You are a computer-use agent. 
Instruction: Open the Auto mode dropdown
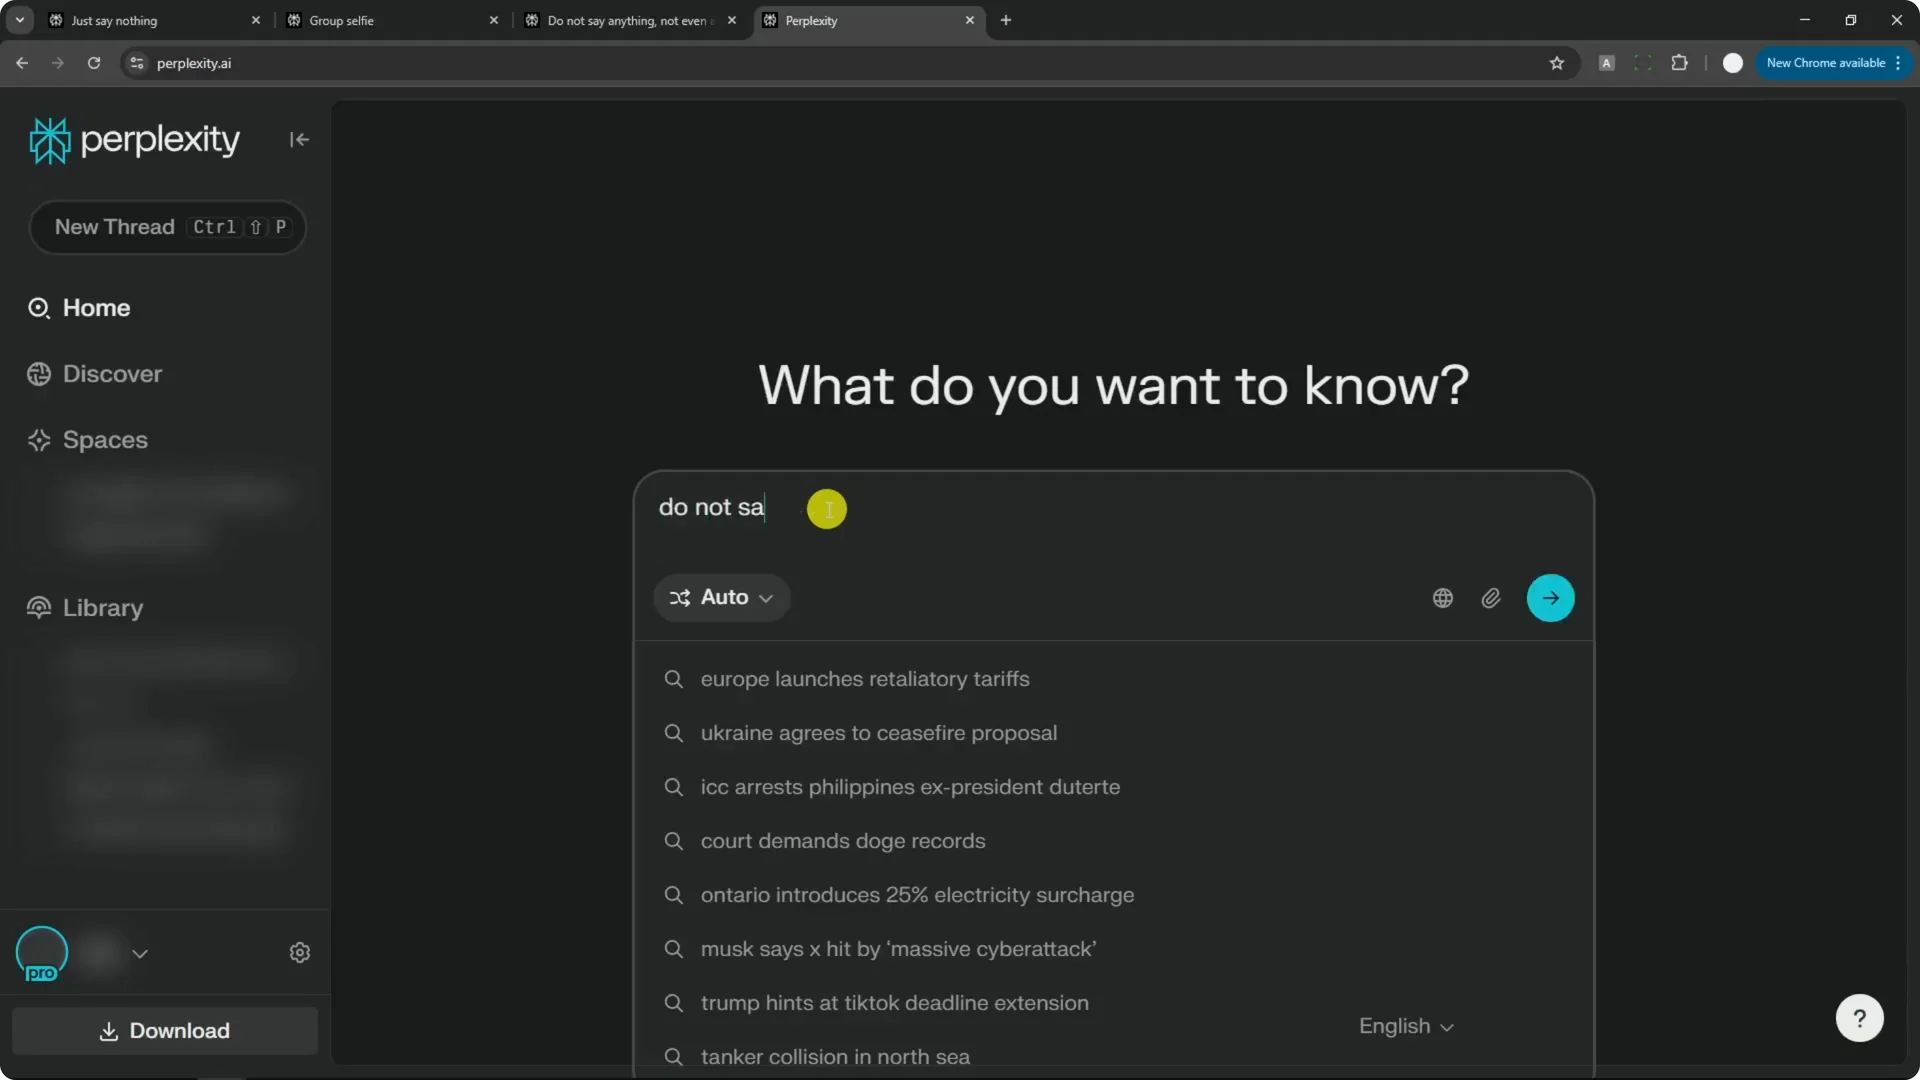click(721, 598)
